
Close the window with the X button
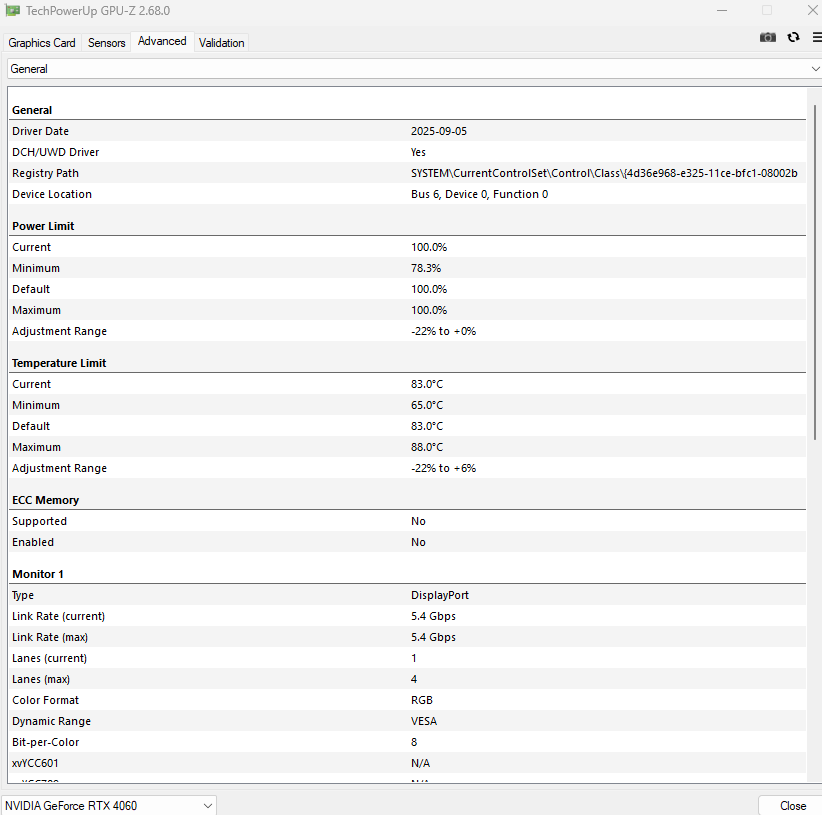pos(813,10)
